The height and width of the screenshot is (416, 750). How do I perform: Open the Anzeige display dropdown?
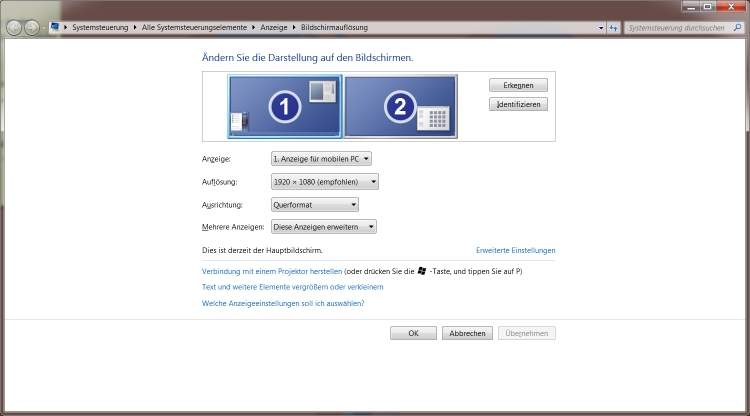pos(321,159)
